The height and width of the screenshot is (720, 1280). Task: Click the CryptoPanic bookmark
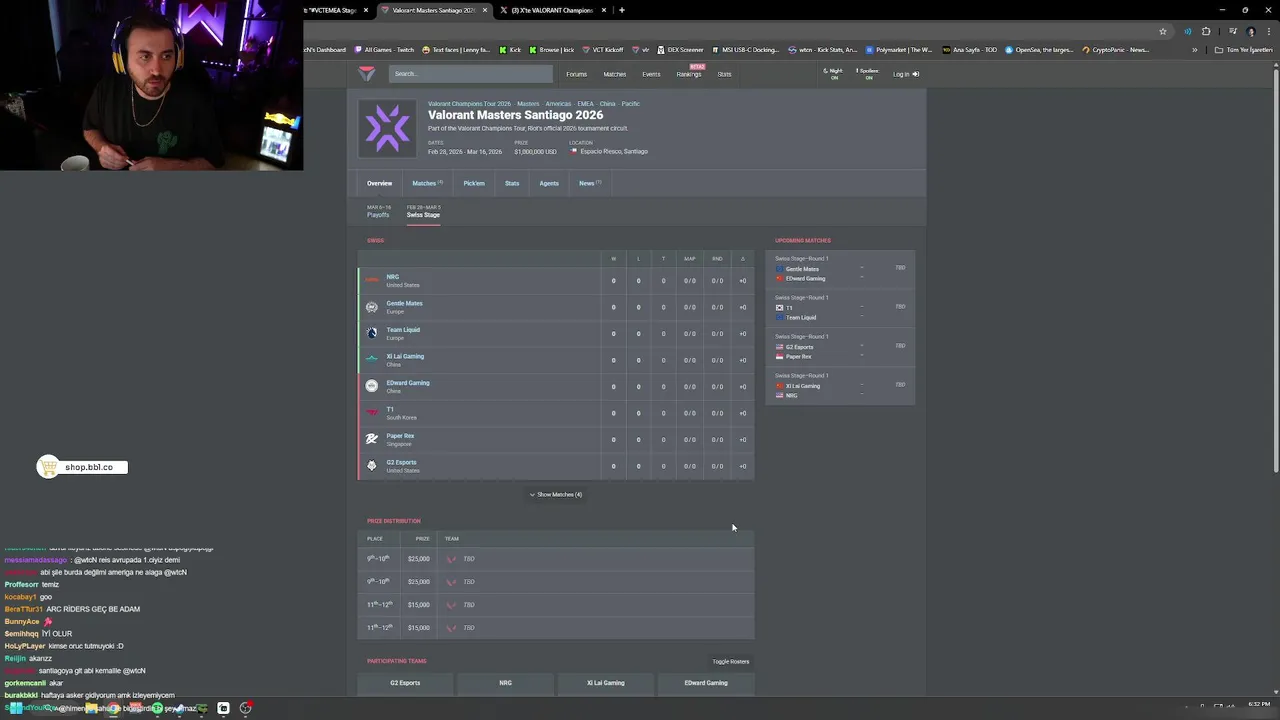[x=1116, y=50]
